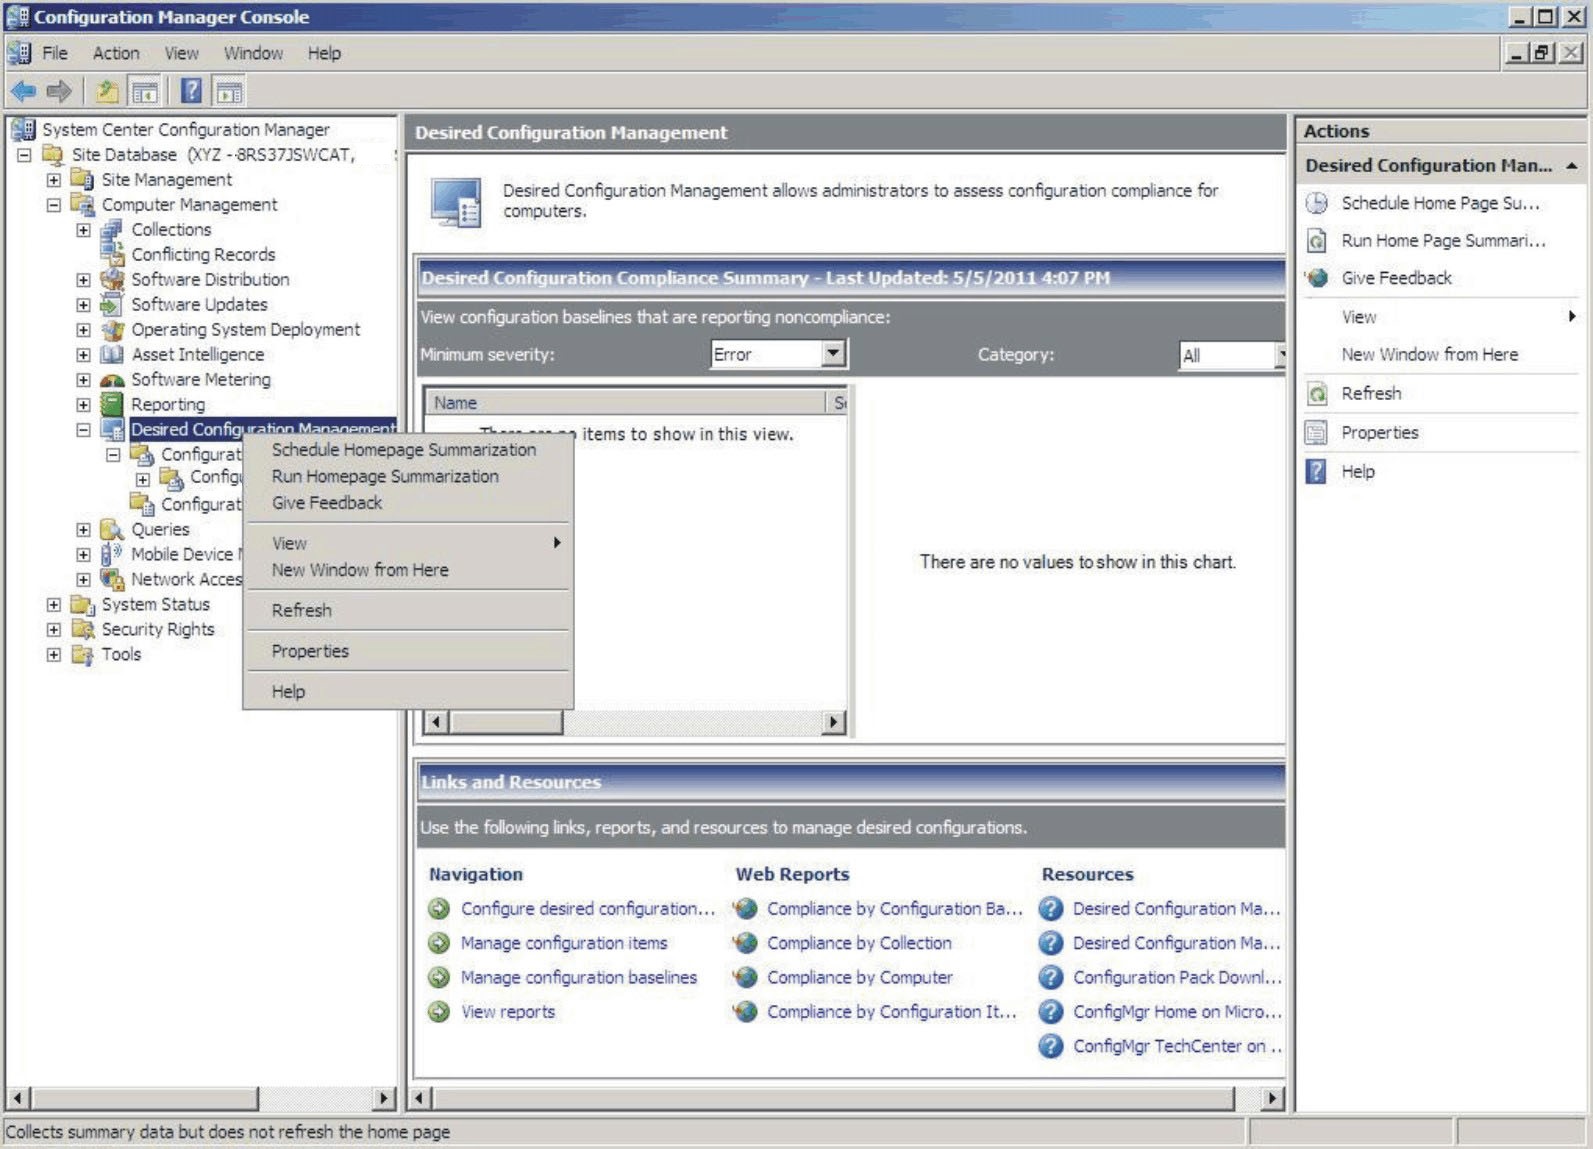Collapse the Desired Configuration Man... Actions section header
The width and height of the screenshot is (1593, 1149).
pos(1572,166)
